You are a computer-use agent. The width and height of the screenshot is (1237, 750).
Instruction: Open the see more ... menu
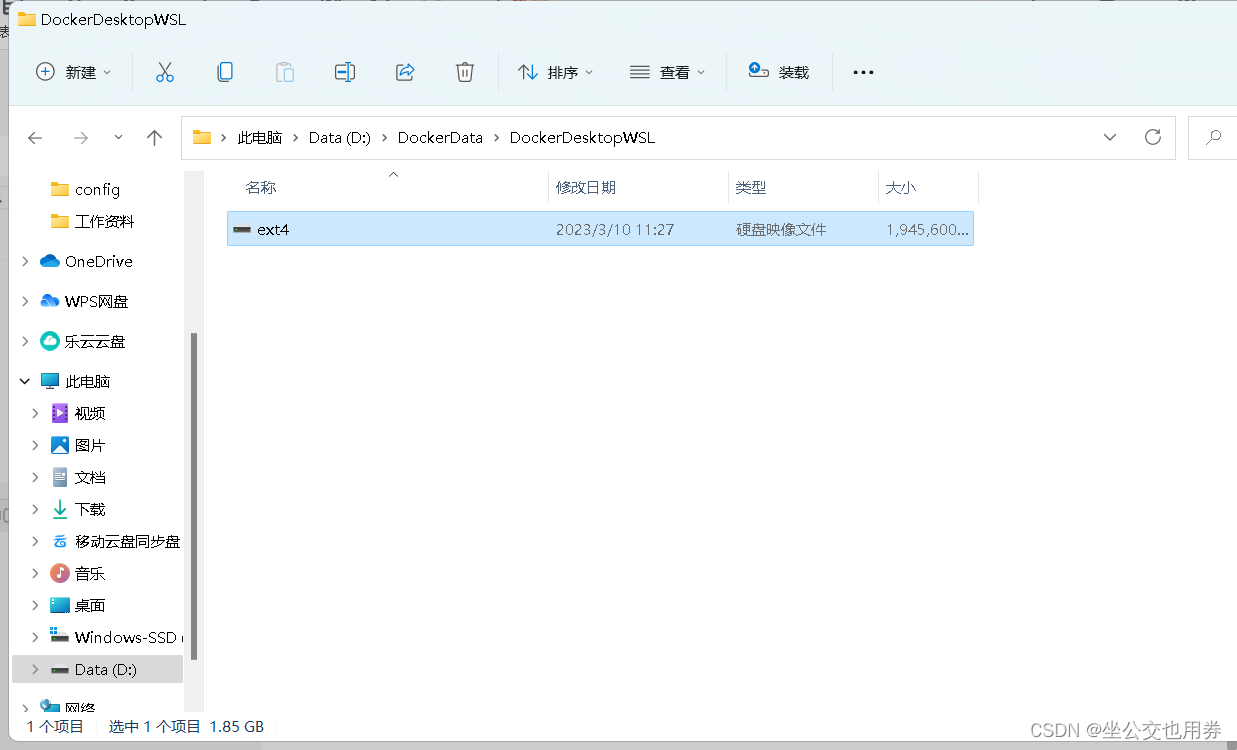862,71
